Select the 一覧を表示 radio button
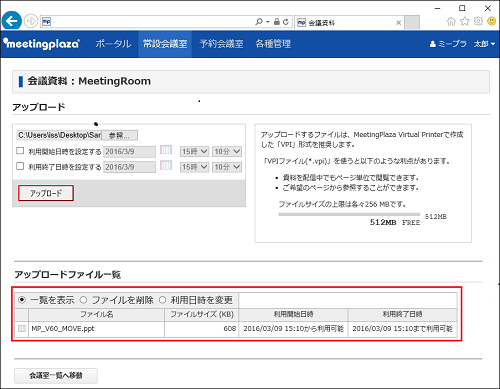 (22, 300)
